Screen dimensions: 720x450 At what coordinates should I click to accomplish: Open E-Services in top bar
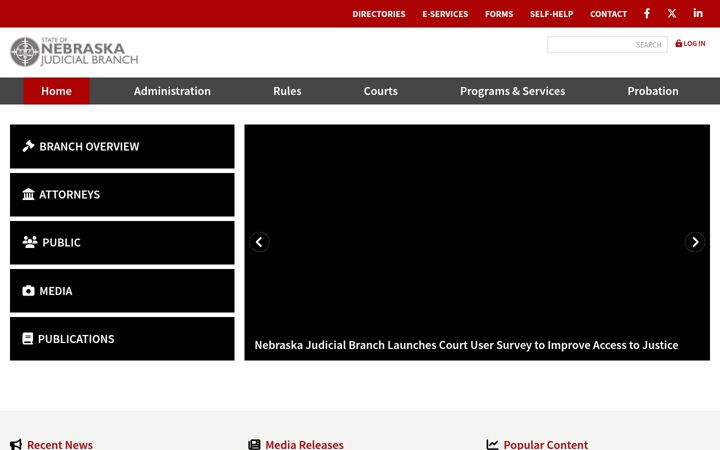pos(445,14)
